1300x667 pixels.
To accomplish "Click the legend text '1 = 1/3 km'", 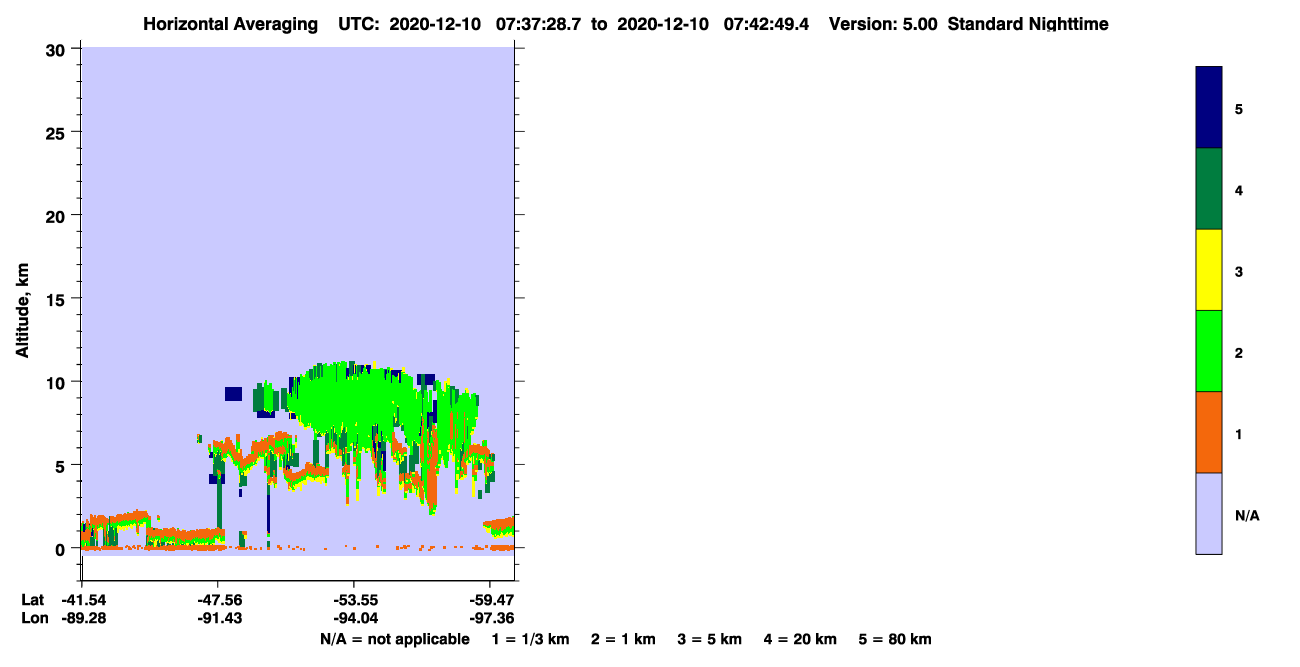I will 531,639.
